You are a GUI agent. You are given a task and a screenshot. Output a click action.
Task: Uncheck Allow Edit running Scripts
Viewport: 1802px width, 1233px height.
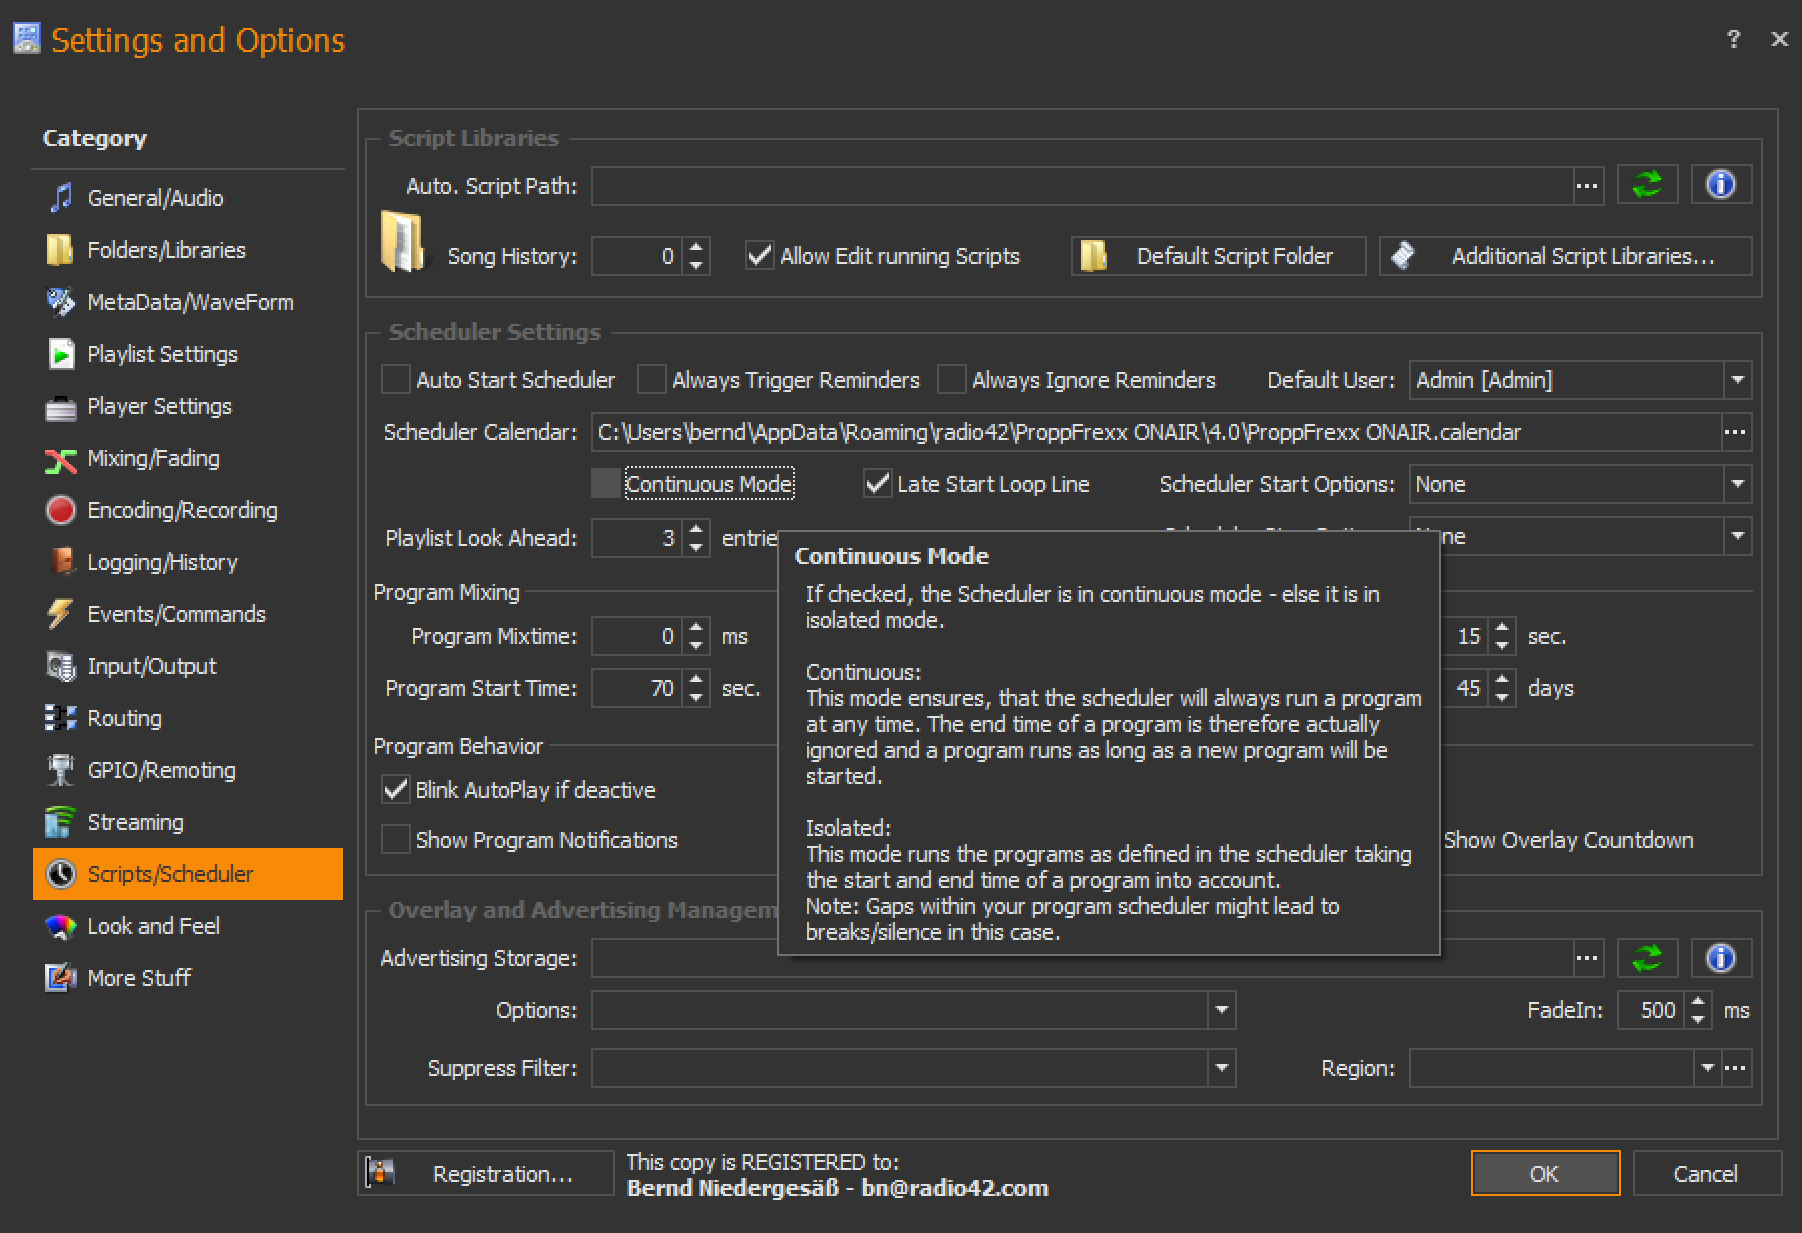click(760, 256)
